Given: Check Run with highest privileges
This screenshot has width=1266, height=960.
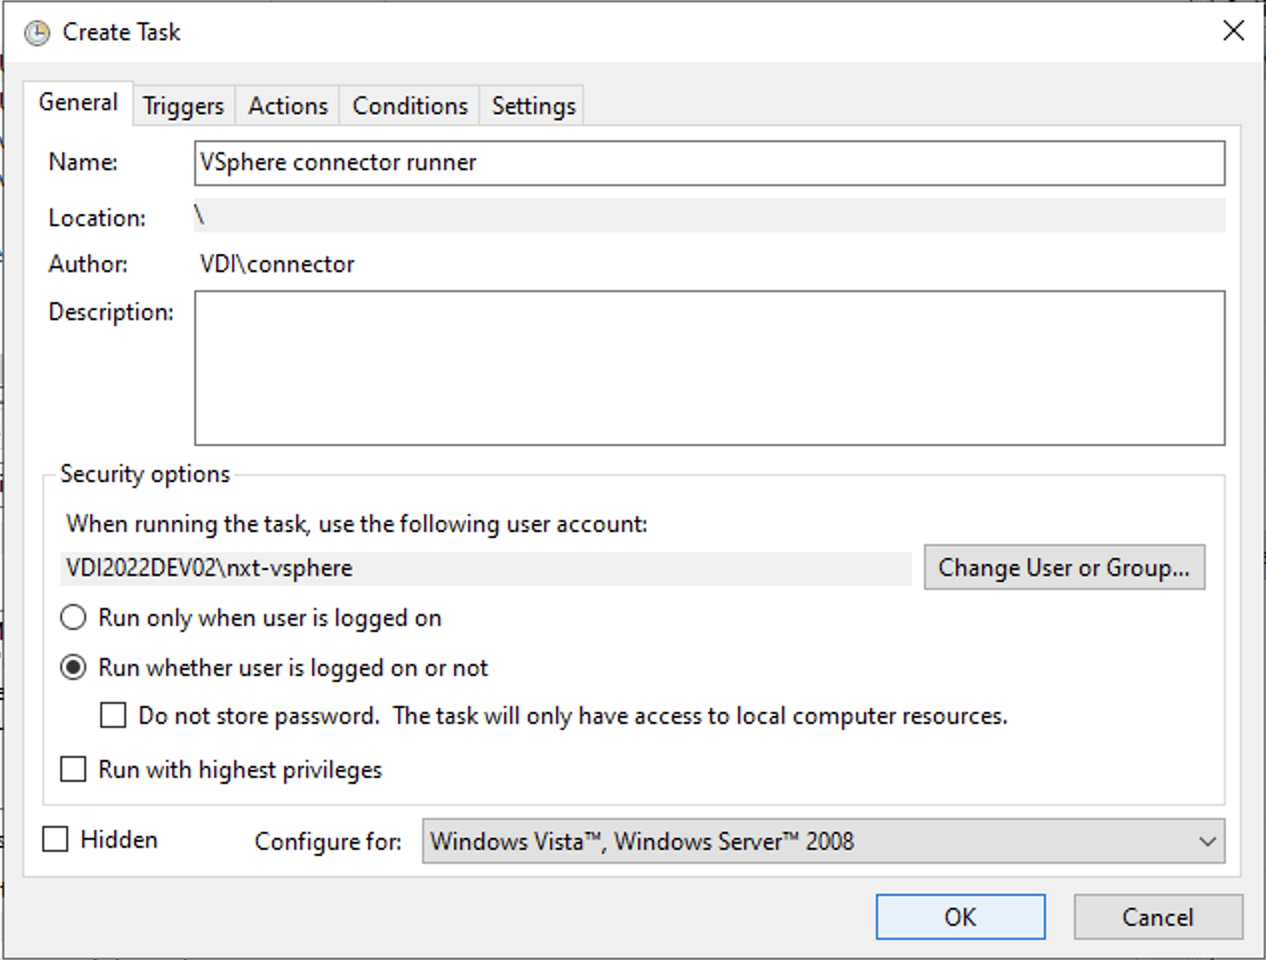Looking at the screenshot, I should tap(74, 769).
